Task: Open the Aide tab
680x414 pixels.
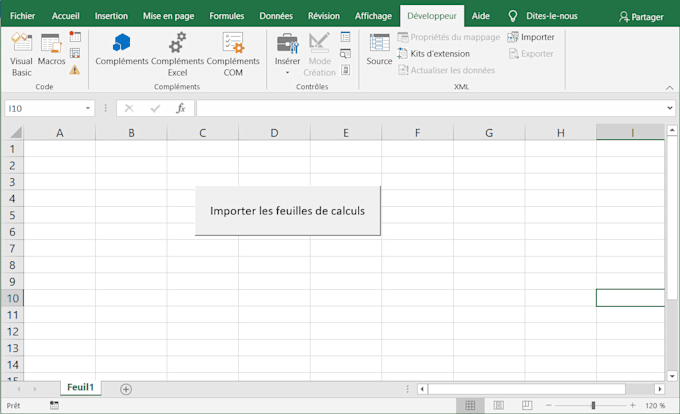Action: coord(481,16)
